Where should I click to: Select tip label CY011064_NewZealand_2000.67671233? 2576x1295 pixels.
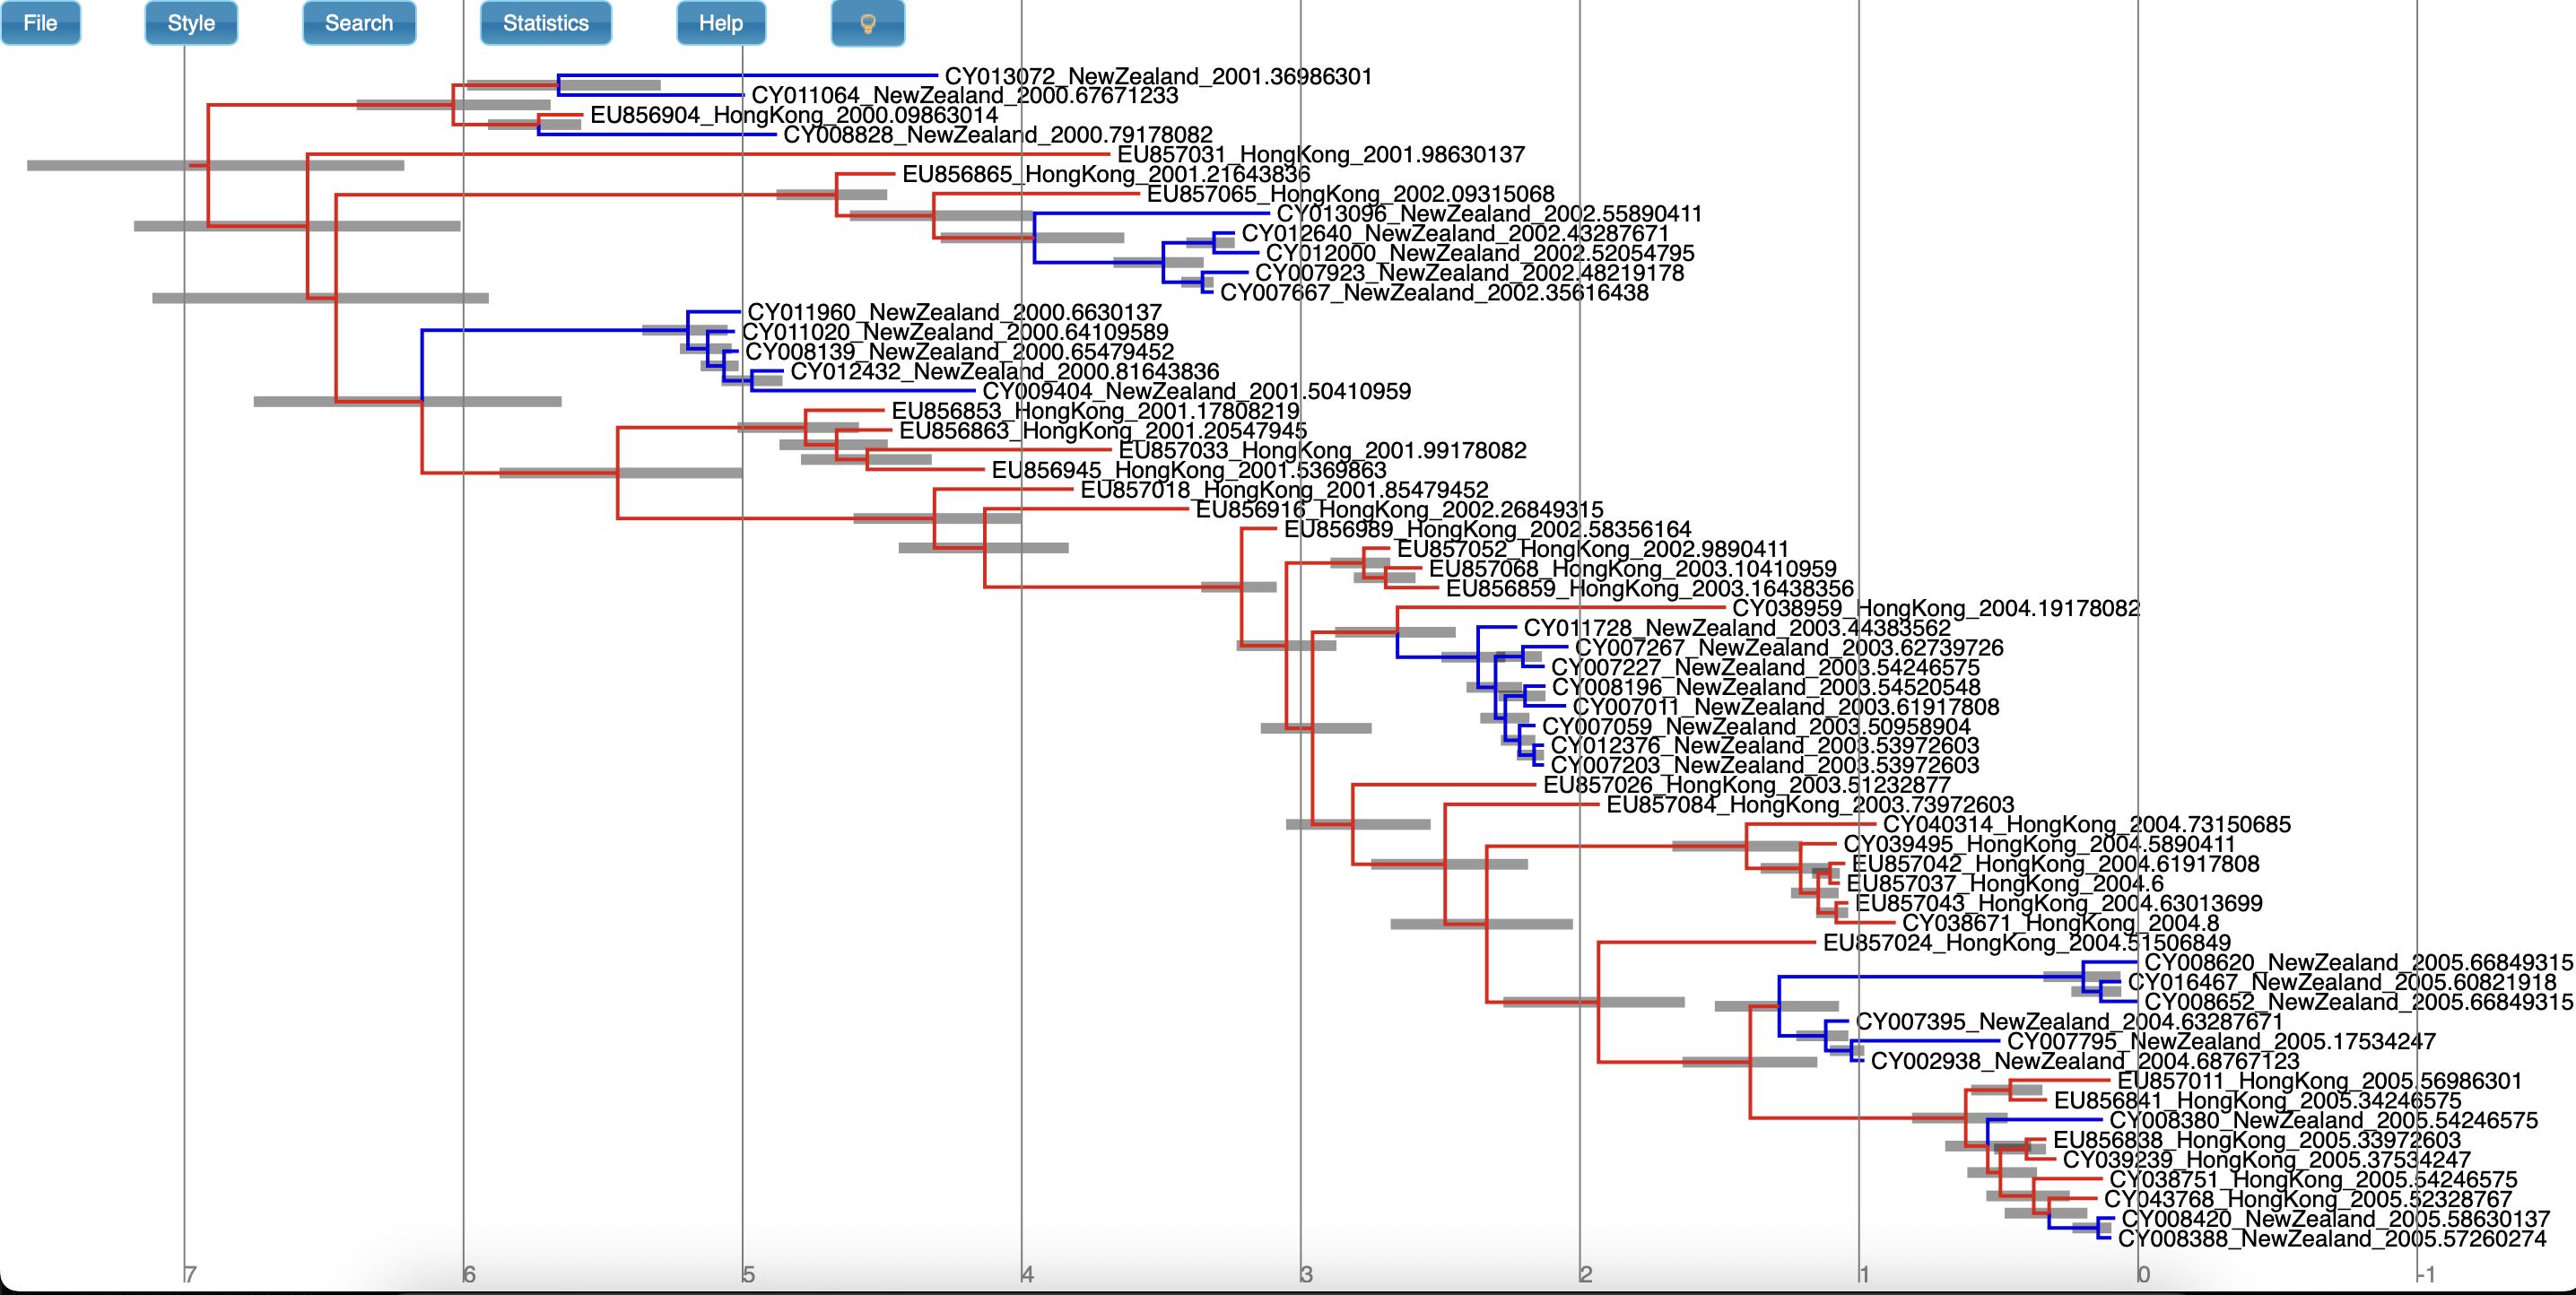[965, 95]
